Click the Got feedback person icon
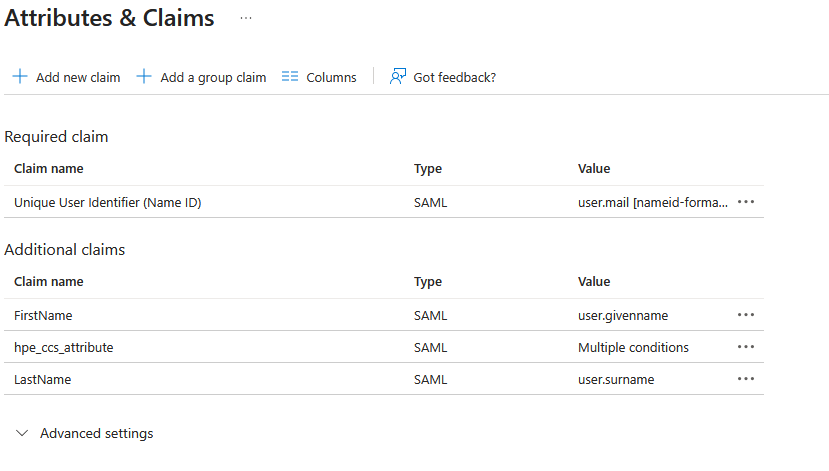The image size is (829, 471). click(398, 77)
